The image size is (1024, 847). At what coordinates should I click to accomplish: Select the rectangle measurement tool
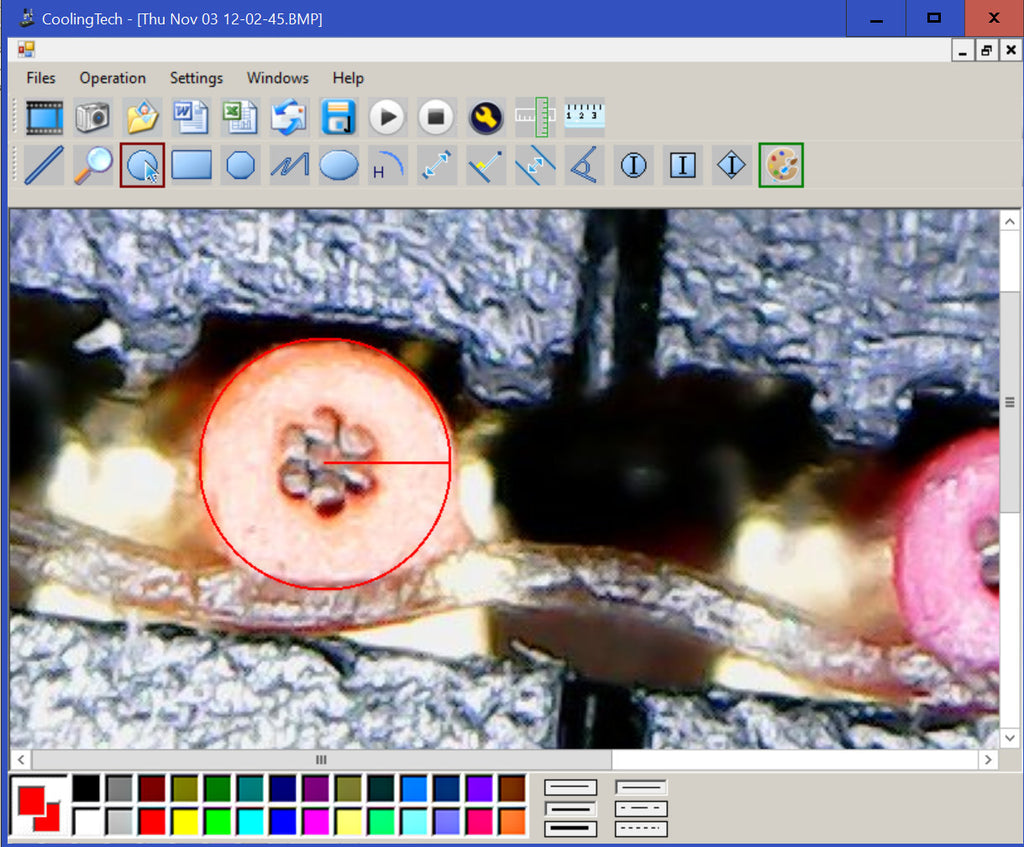click(191, 165)
